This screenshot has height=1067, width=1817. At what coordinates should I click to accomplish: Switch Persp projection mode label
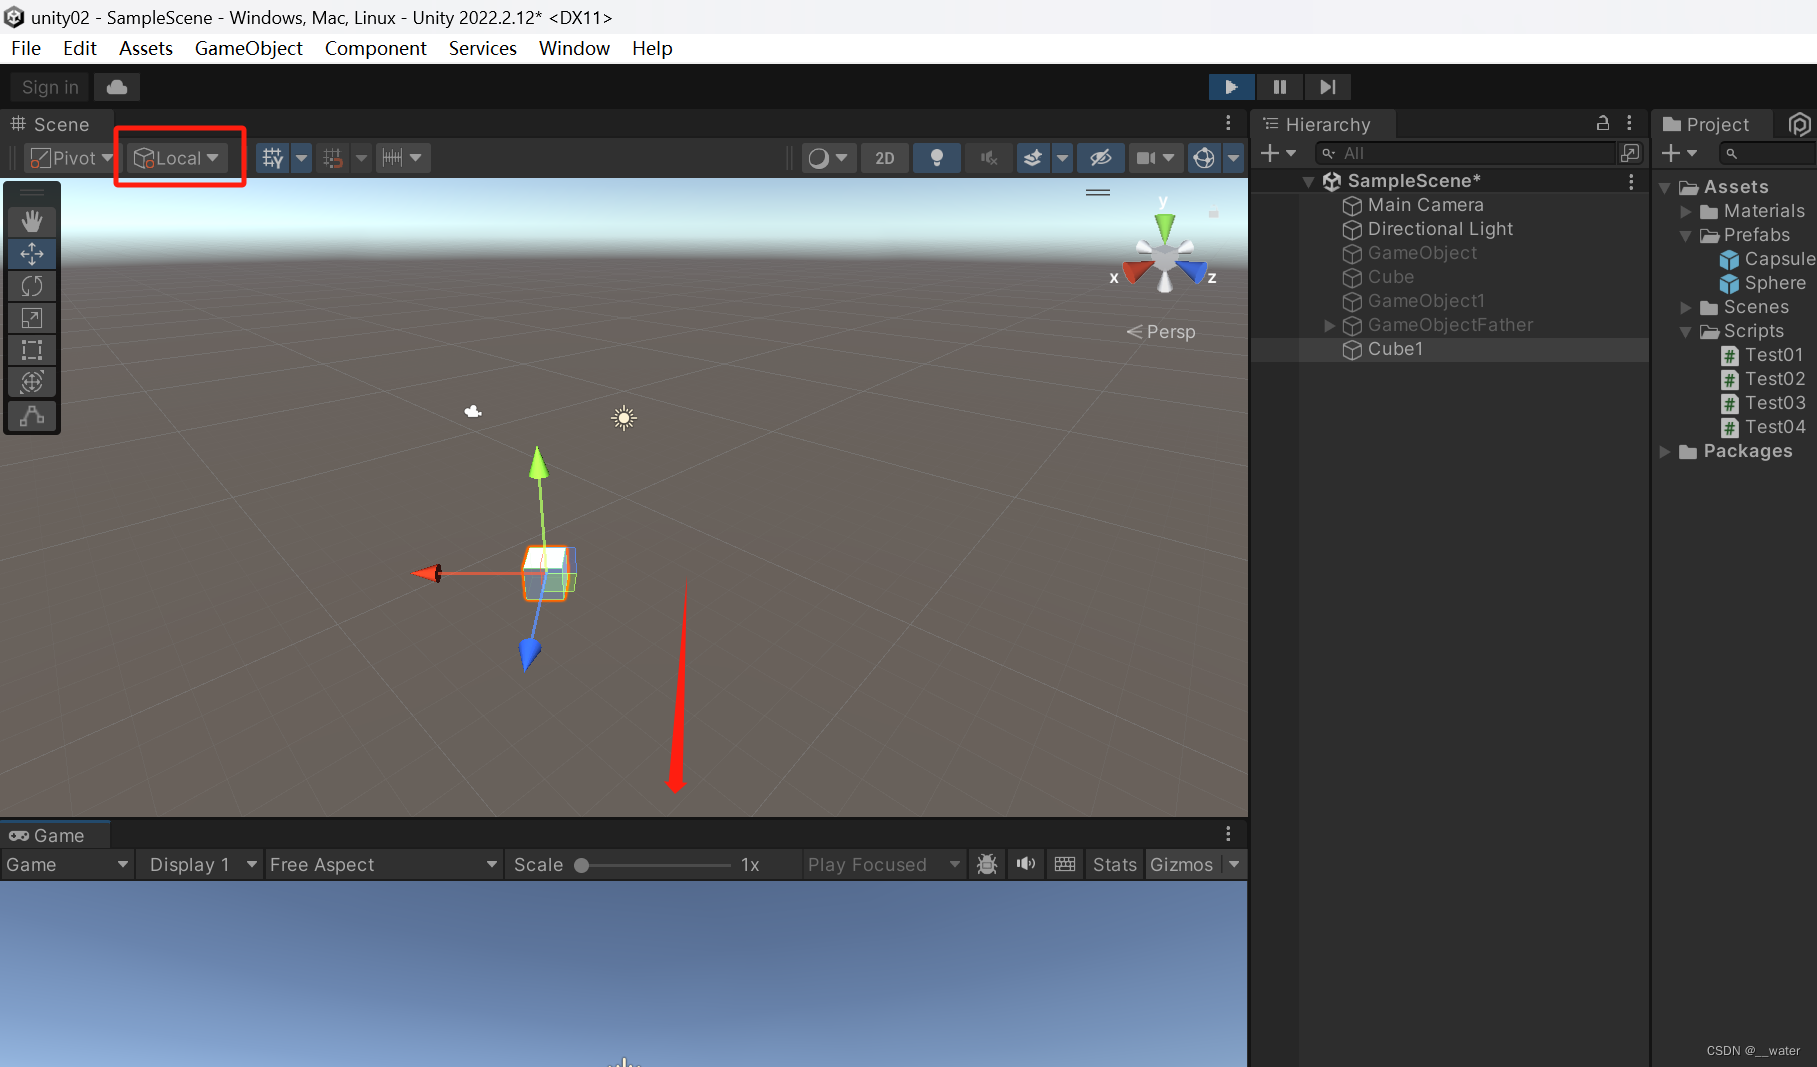tap(1161, 332)
